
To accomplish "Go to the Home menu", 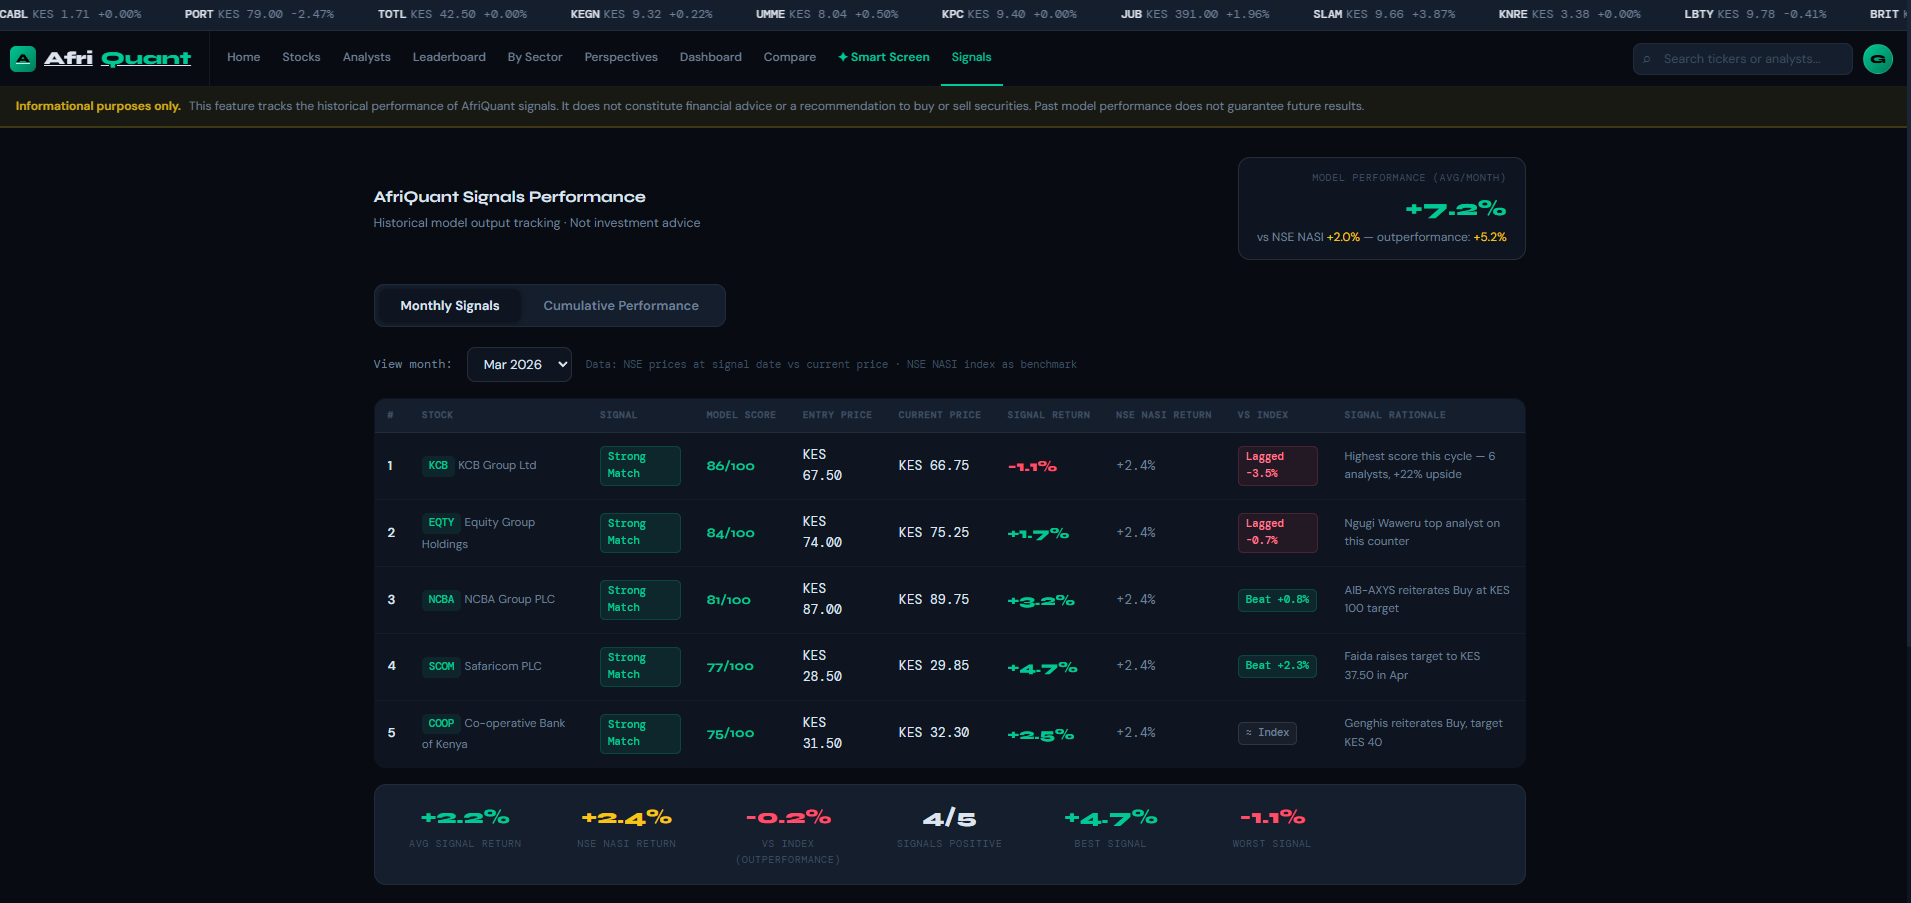I will [243, 57].
